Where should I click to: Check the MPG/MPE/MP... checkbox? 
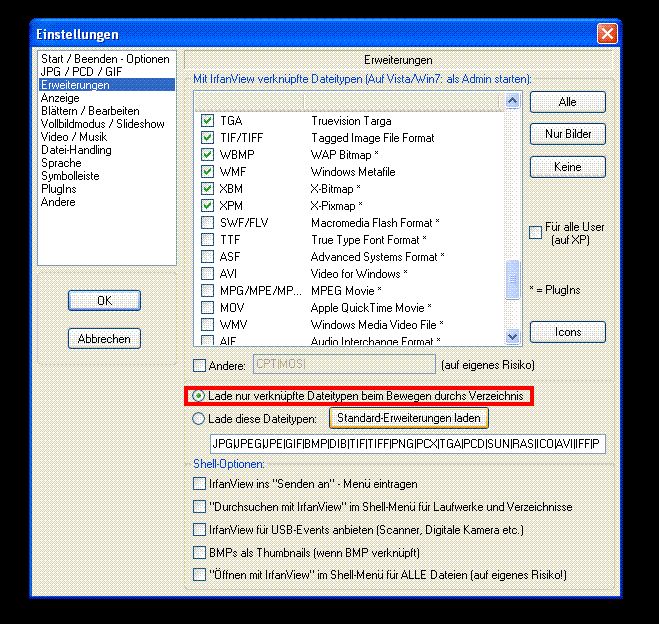[207, 290]
